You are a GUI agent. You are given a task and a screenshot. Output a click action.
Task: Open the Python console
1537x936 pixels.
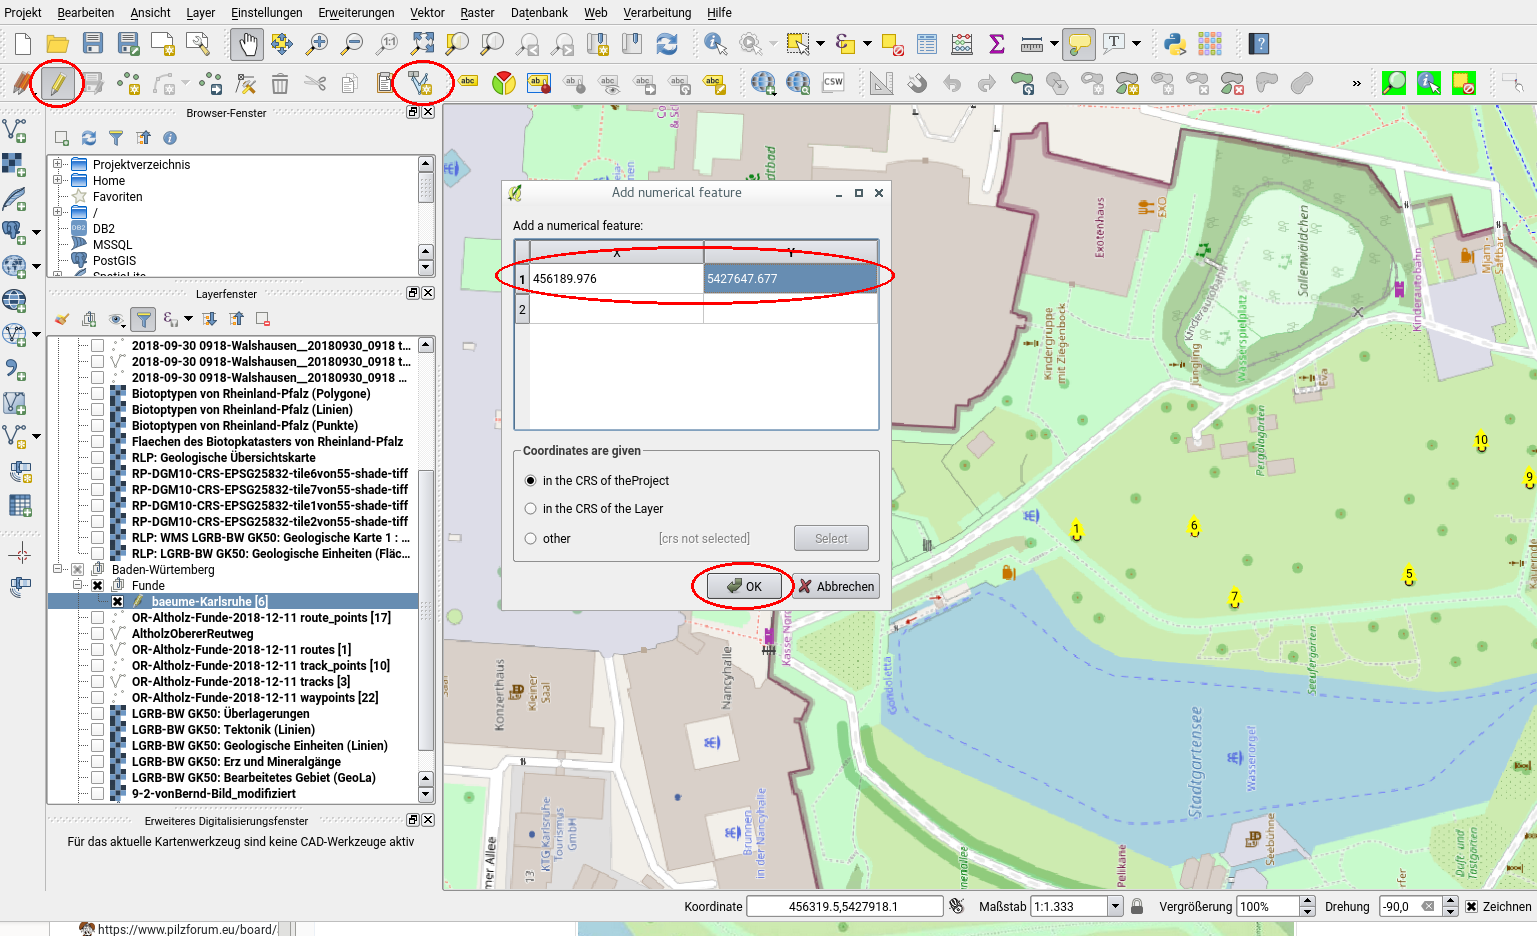1175,44
